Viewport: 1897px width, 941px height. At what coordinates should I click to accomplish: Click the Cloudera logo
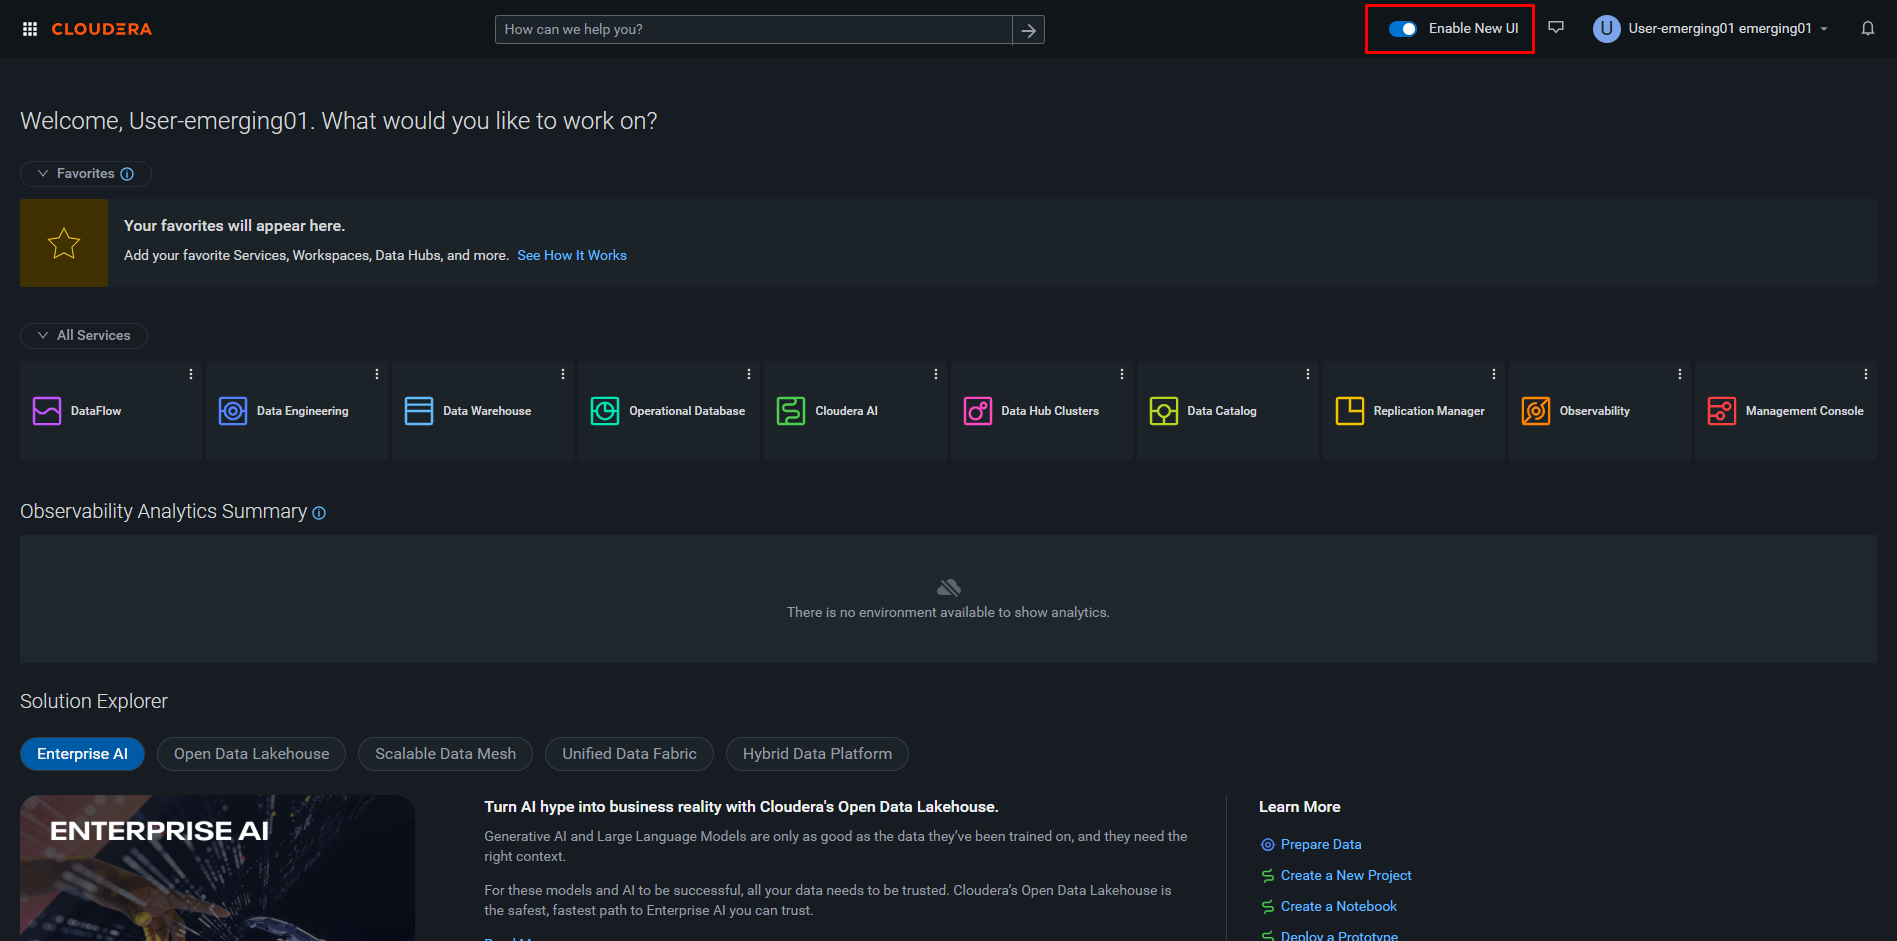point(102,29)
